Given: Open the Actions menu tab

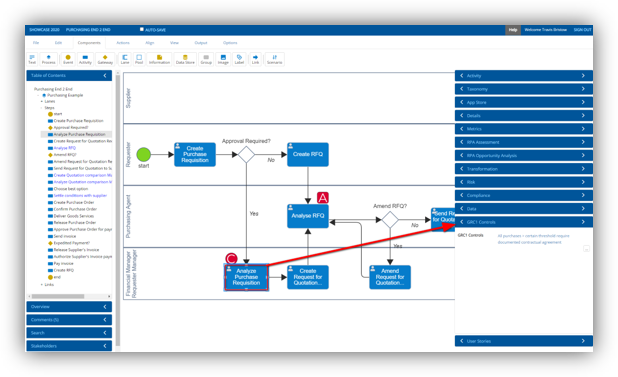Looking at the screenshot, I should coord(123,43).
